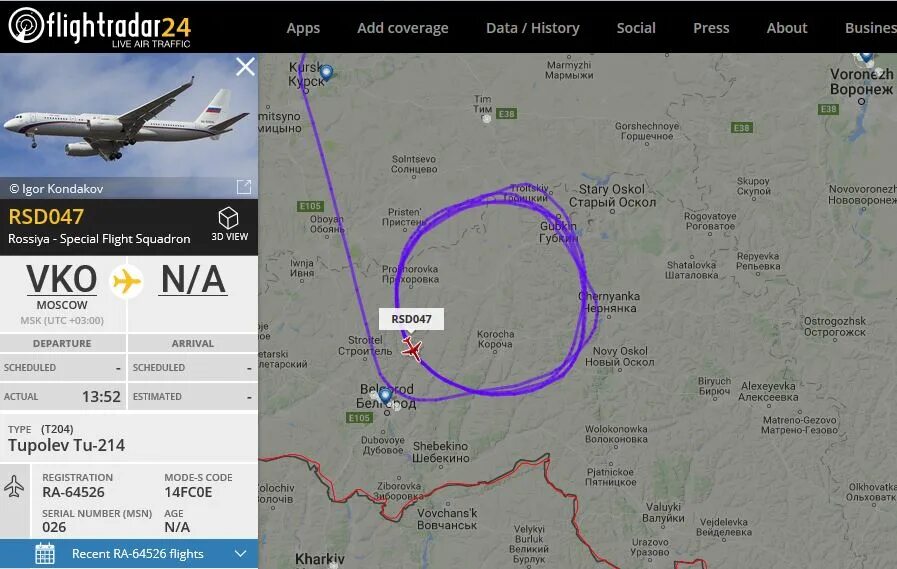Screen dimensions: 897x569
Task: Open the Data / History menu
Action: click(533, 28)
